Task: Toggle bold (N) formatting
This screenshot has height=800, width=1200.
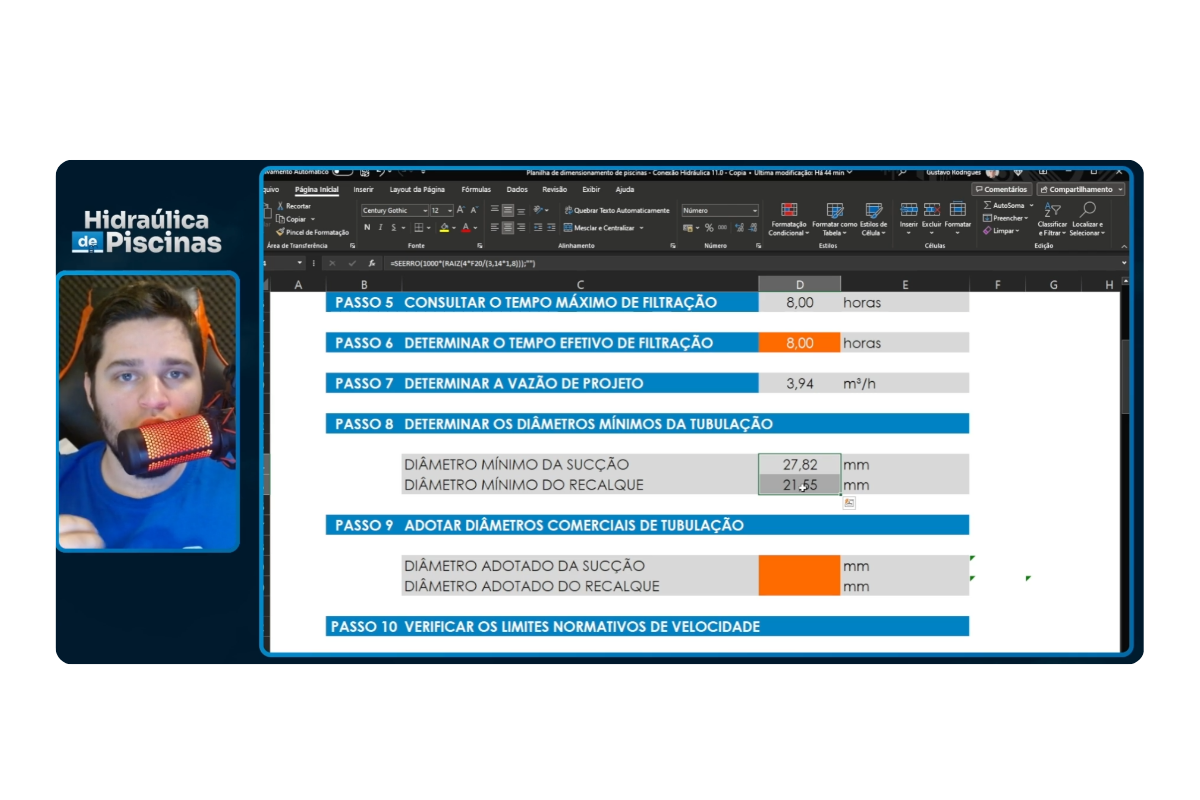Action: pyautogui.click(x=367, y=228)
